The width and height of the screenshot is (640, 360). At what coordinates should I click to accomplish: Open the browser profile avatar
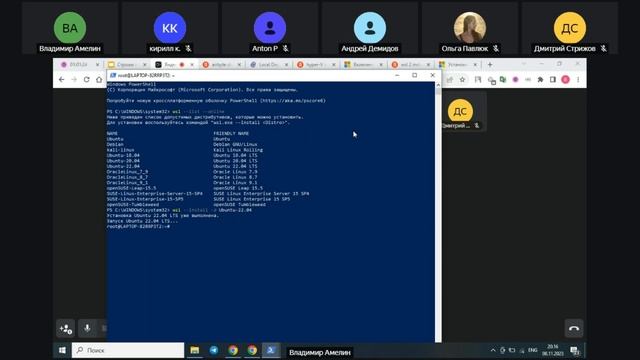click(x=565, y=80)
